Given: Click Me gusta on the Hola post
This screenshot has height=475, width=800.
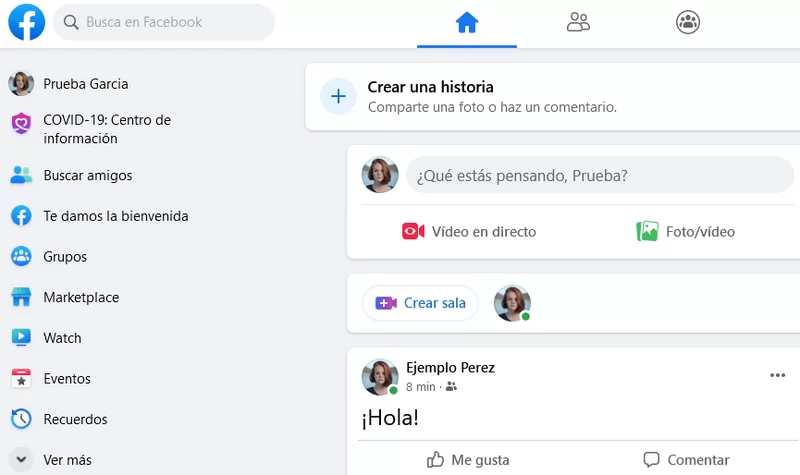Looking at the screenshot, I should [x=468, y=460].
